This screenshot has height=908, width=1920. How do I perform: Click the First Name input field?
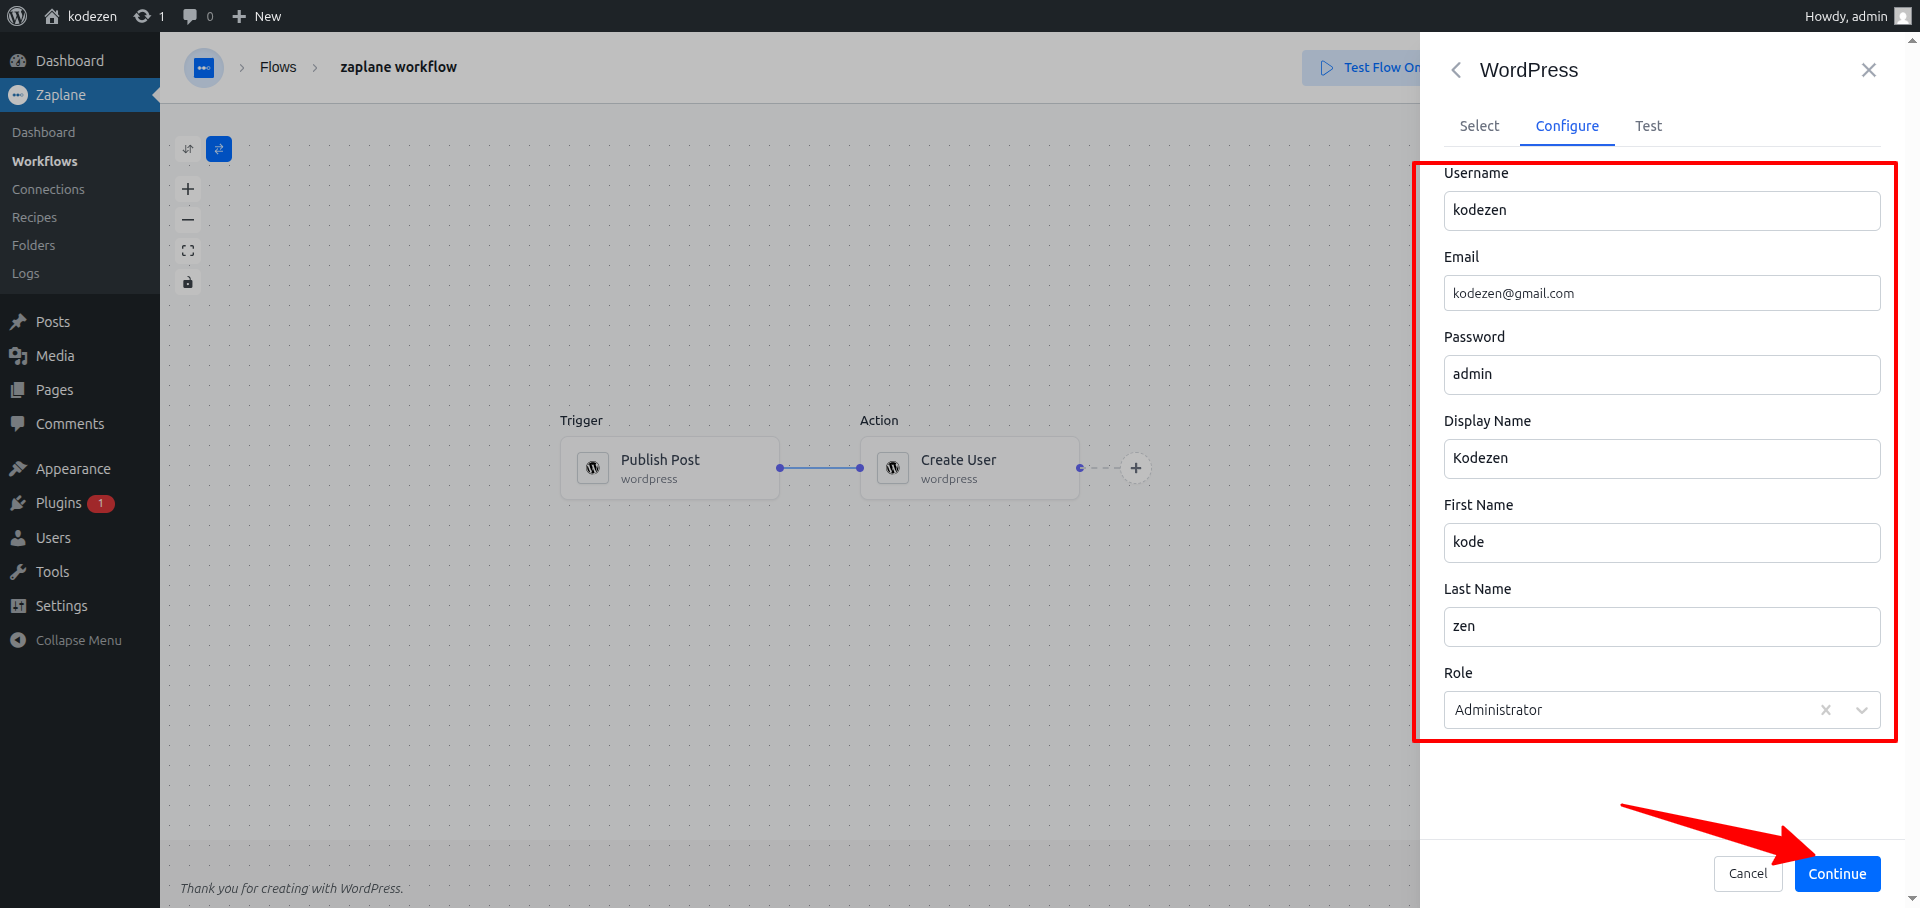pyautogui.click(x=1662, y=543)
